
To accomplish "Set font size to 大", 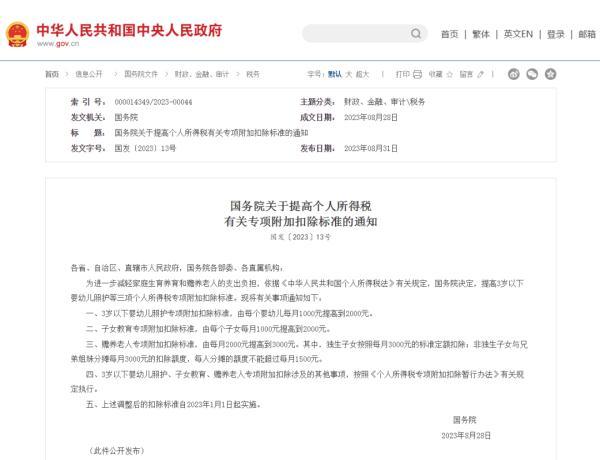I will click(x=348, y=74).
